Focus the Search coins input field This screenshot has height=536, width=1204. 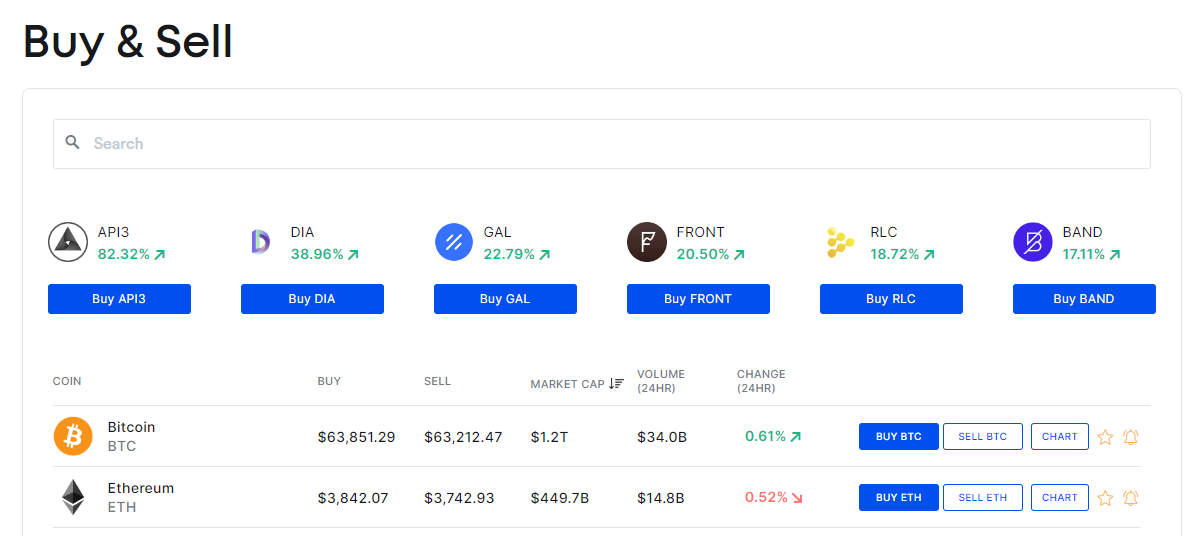(601, 144)
